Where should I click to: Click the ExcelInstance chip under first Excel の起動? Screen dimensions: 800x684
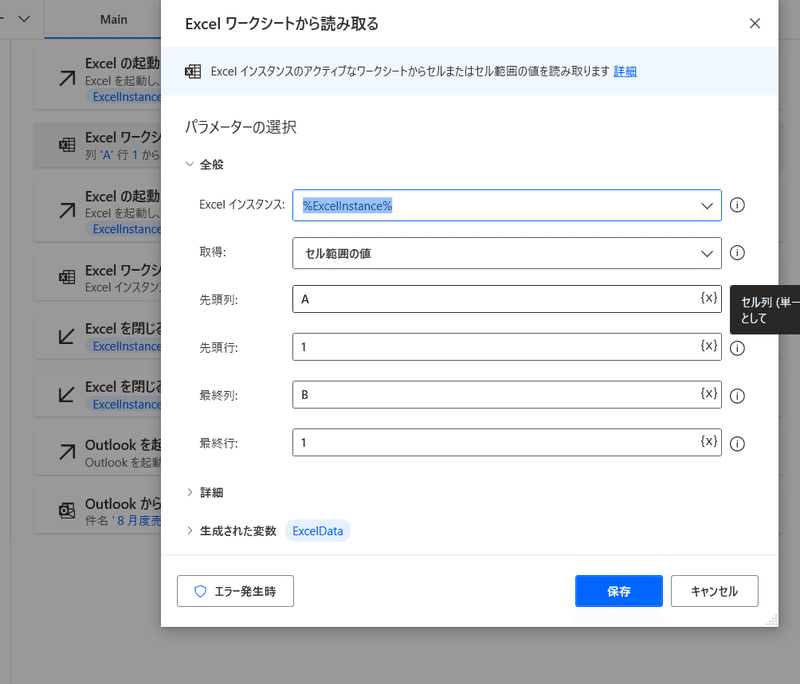[124, 97]
